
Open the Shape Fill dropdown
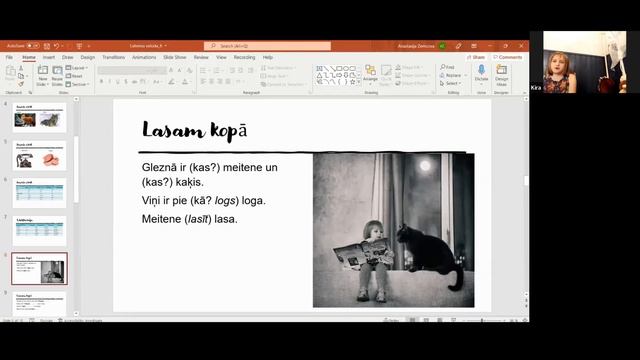tap(409, 67)
